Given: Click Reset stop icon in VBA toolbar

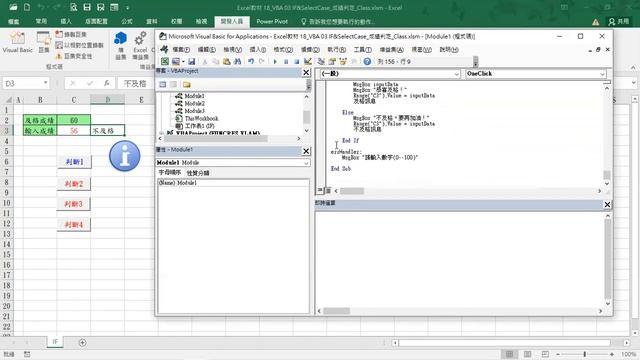Looking at the screenshot, I should point(297,62).
